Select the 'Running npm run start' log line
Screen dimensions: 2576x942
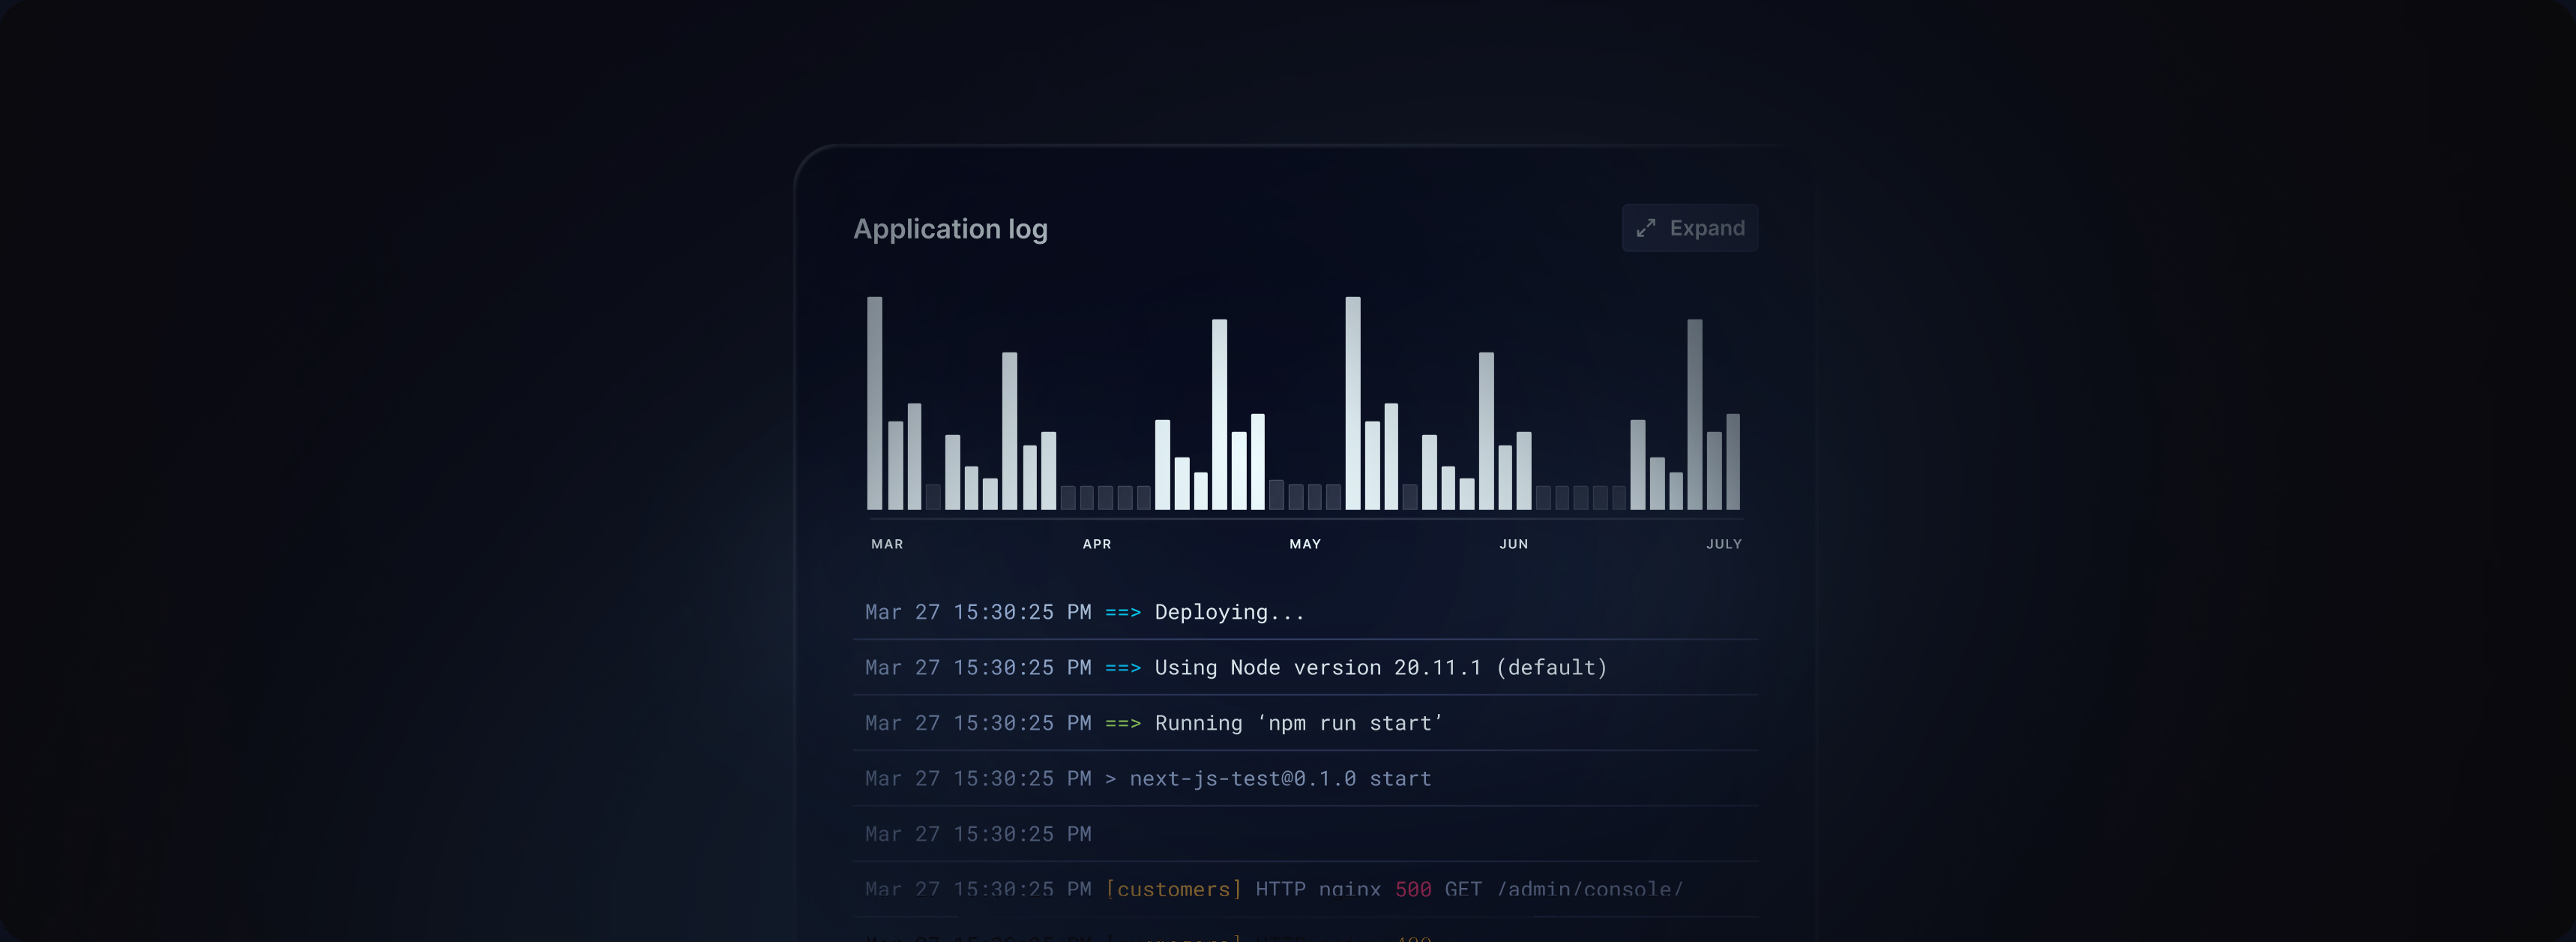[x=1305, y=723]
